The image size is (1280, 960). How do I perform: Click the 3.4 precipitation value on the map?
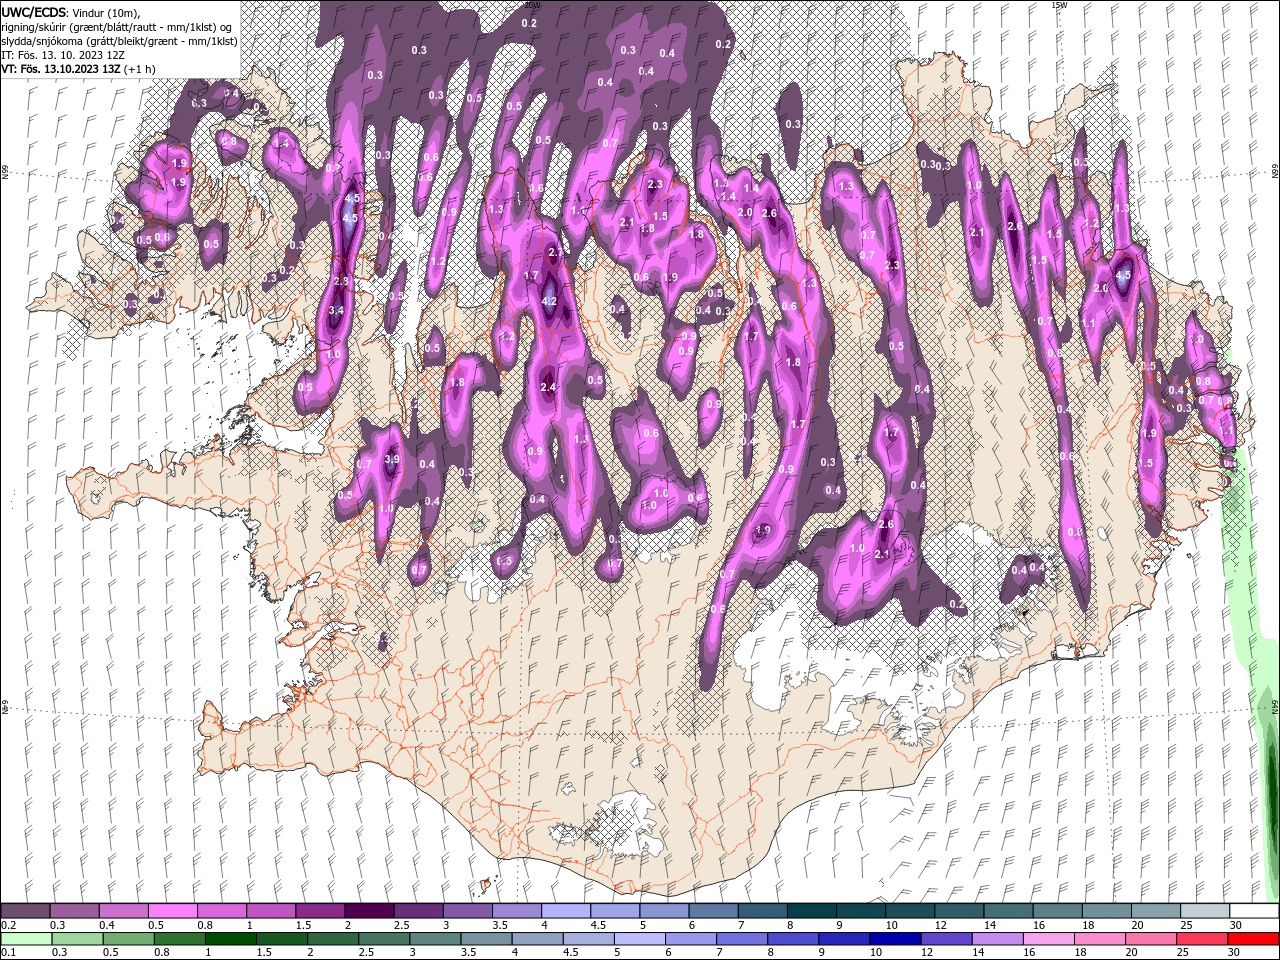[x=336, y=311]
